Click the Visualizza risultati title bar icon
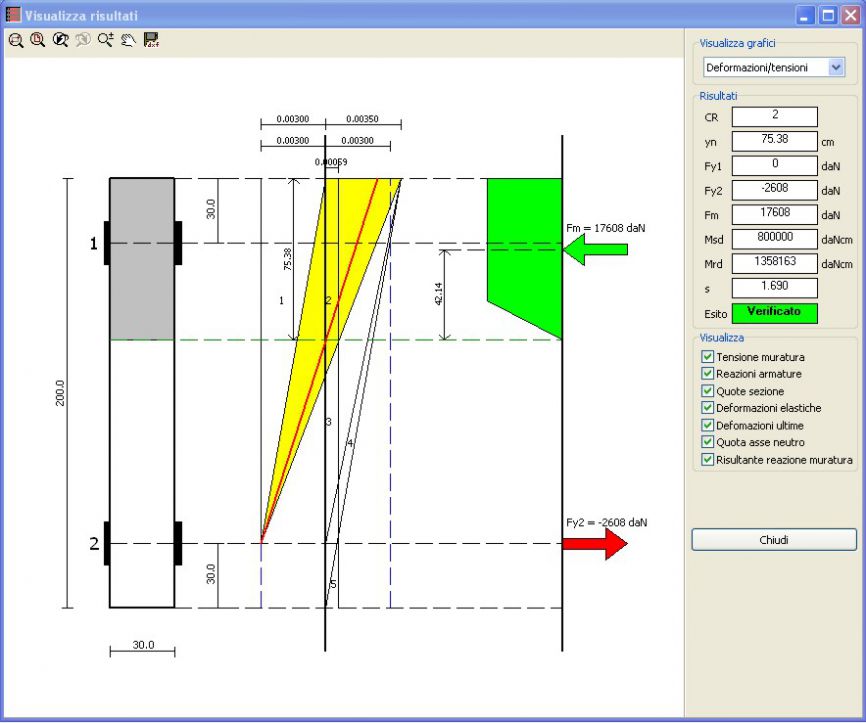 click(13, 15)
